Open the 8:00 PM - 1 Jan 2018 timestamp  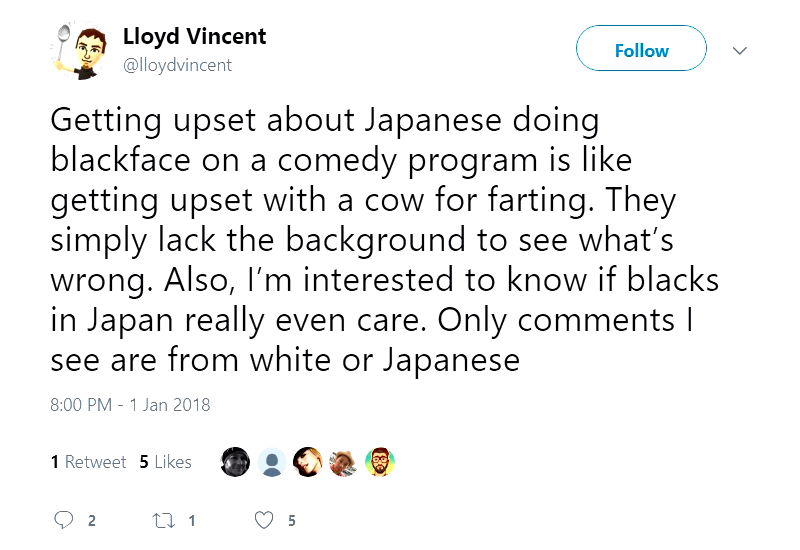(130, 405)
